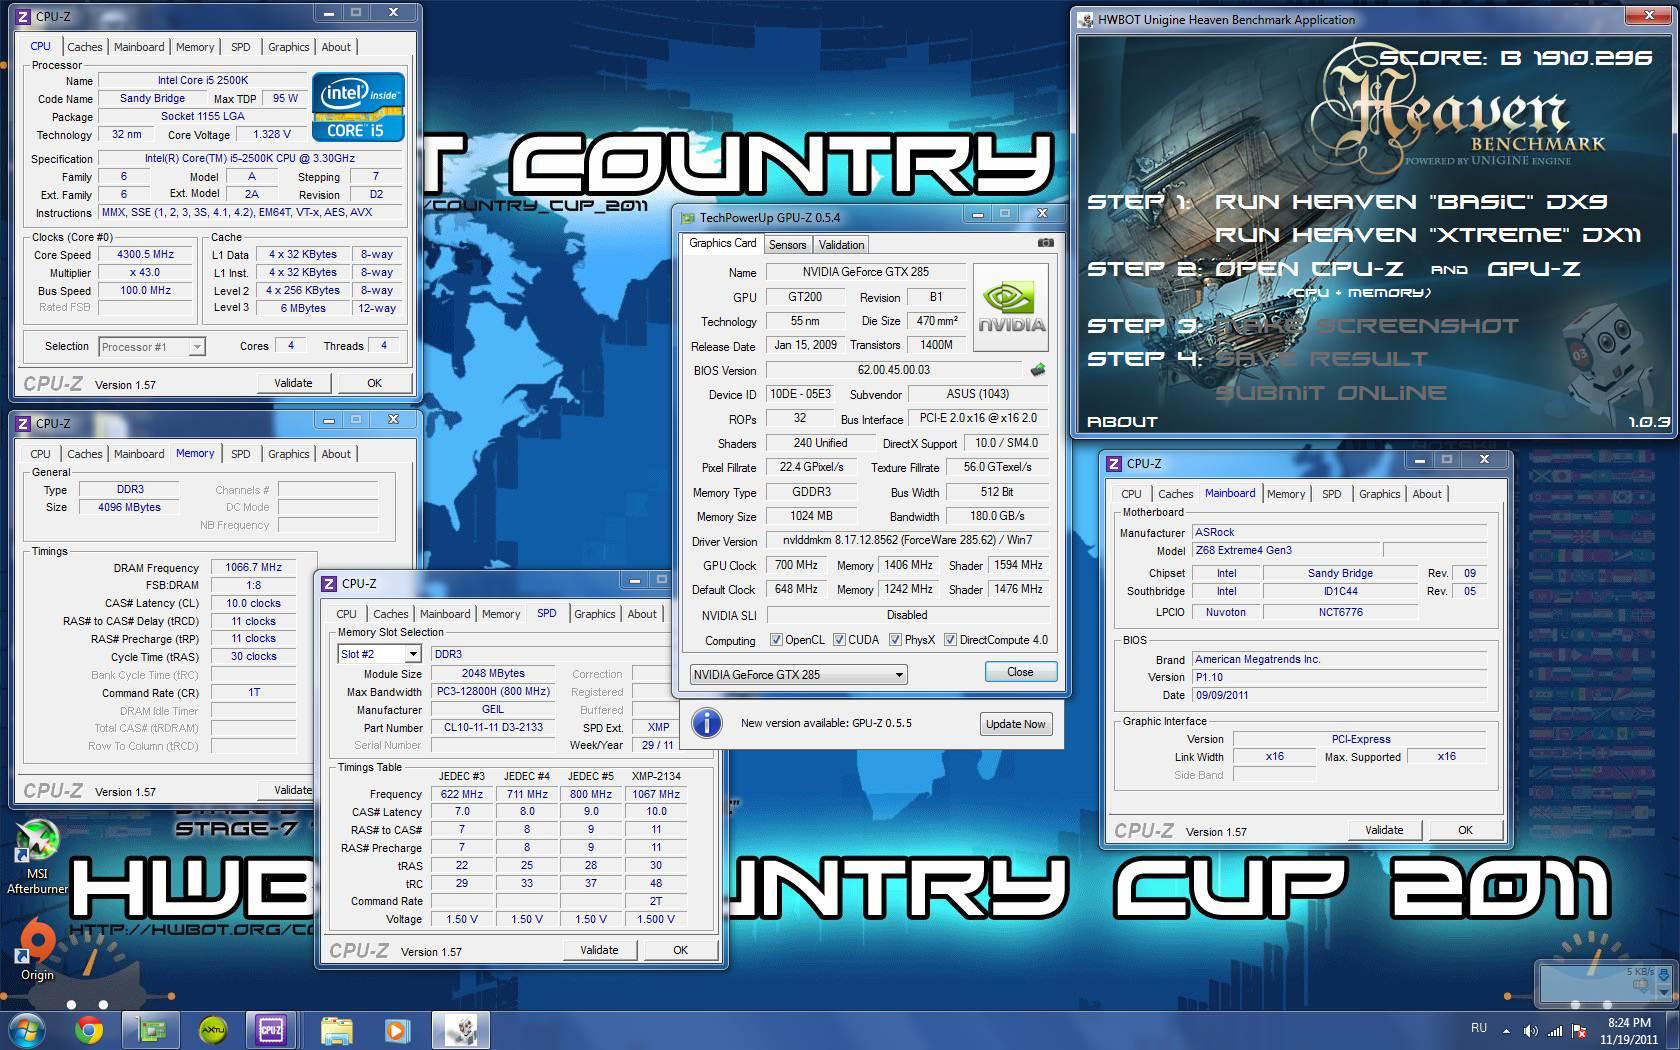Switch to Validation tab in GPU-Z
1680x1050 pixels.
pyautogui.click(x=841, y=245)
